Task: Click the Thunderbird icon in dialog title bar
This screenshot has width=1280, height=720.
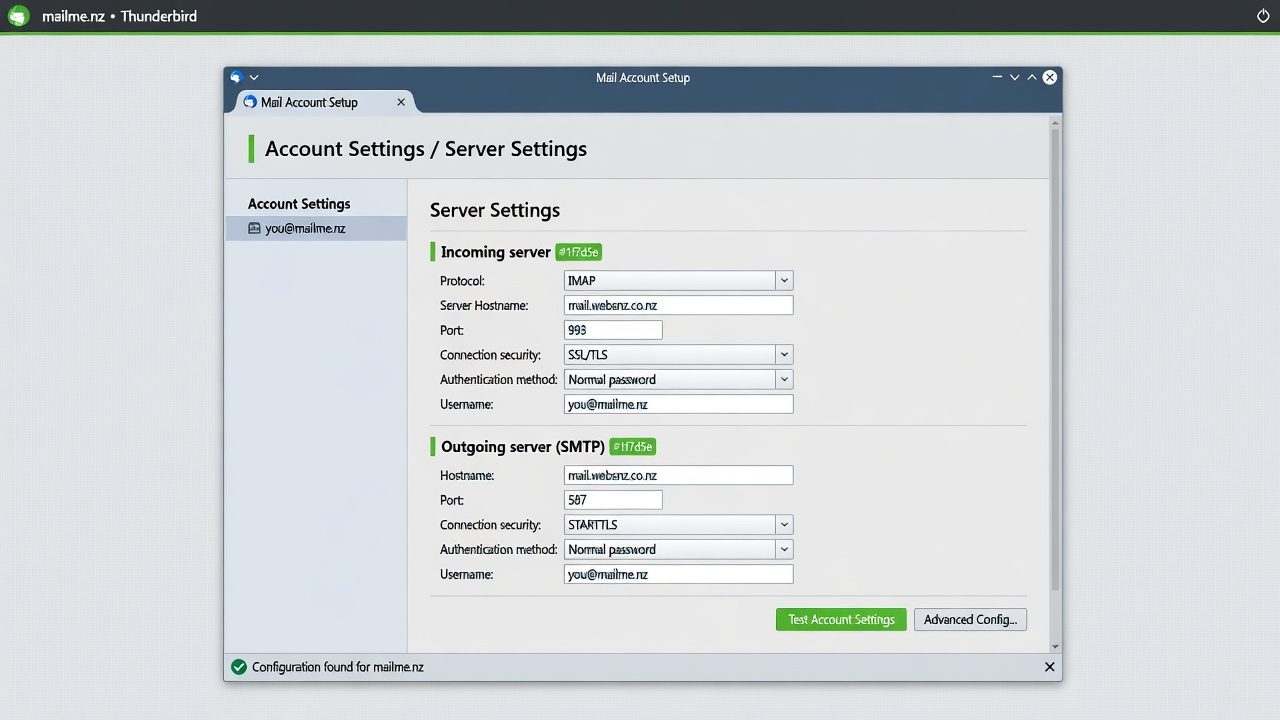Action: [x=237, y=77]
